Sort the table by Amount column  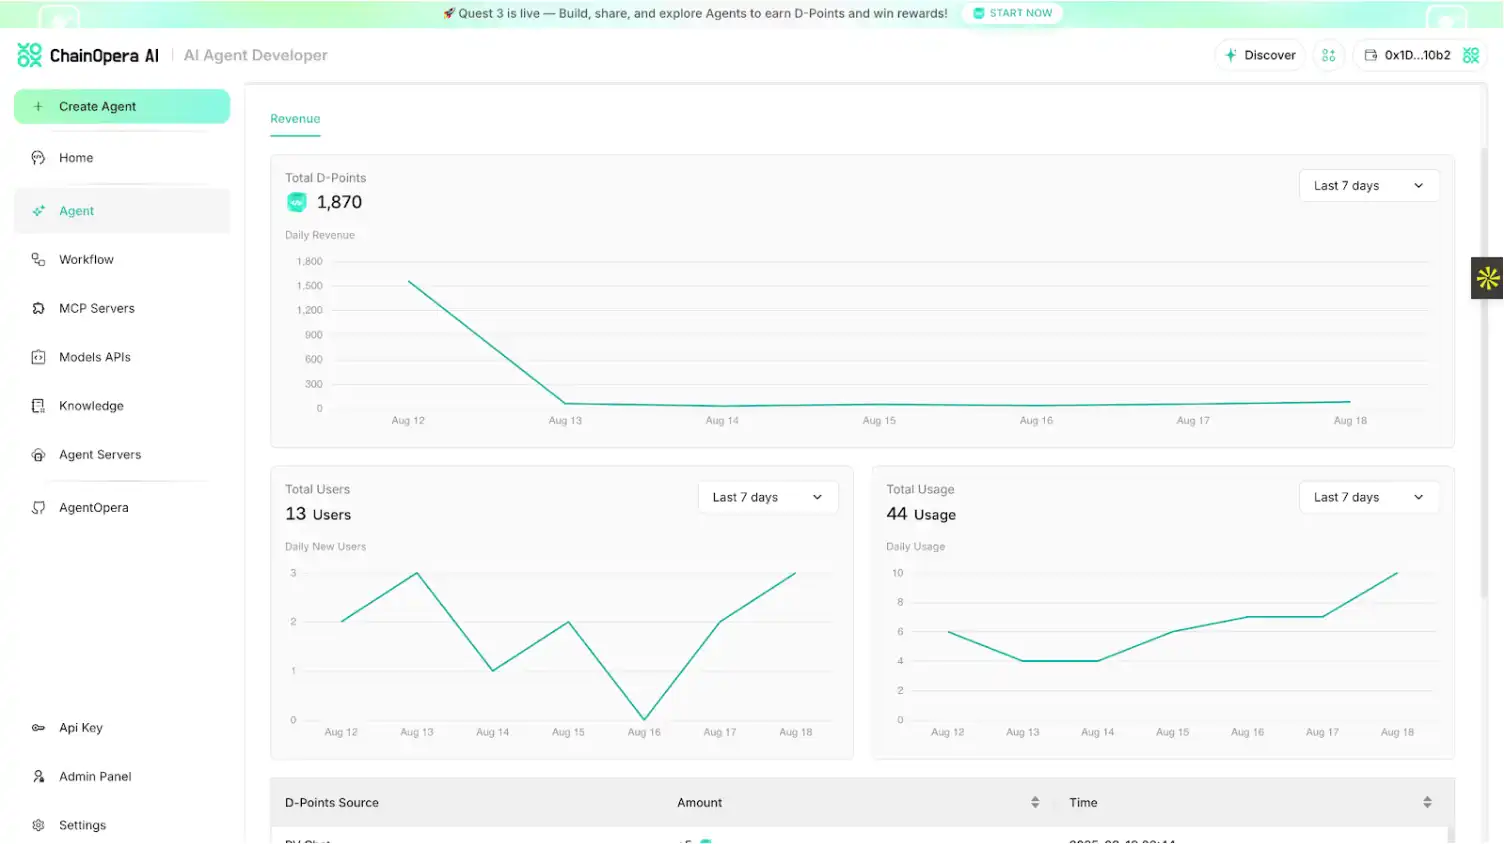click(x=1034, y=802)
